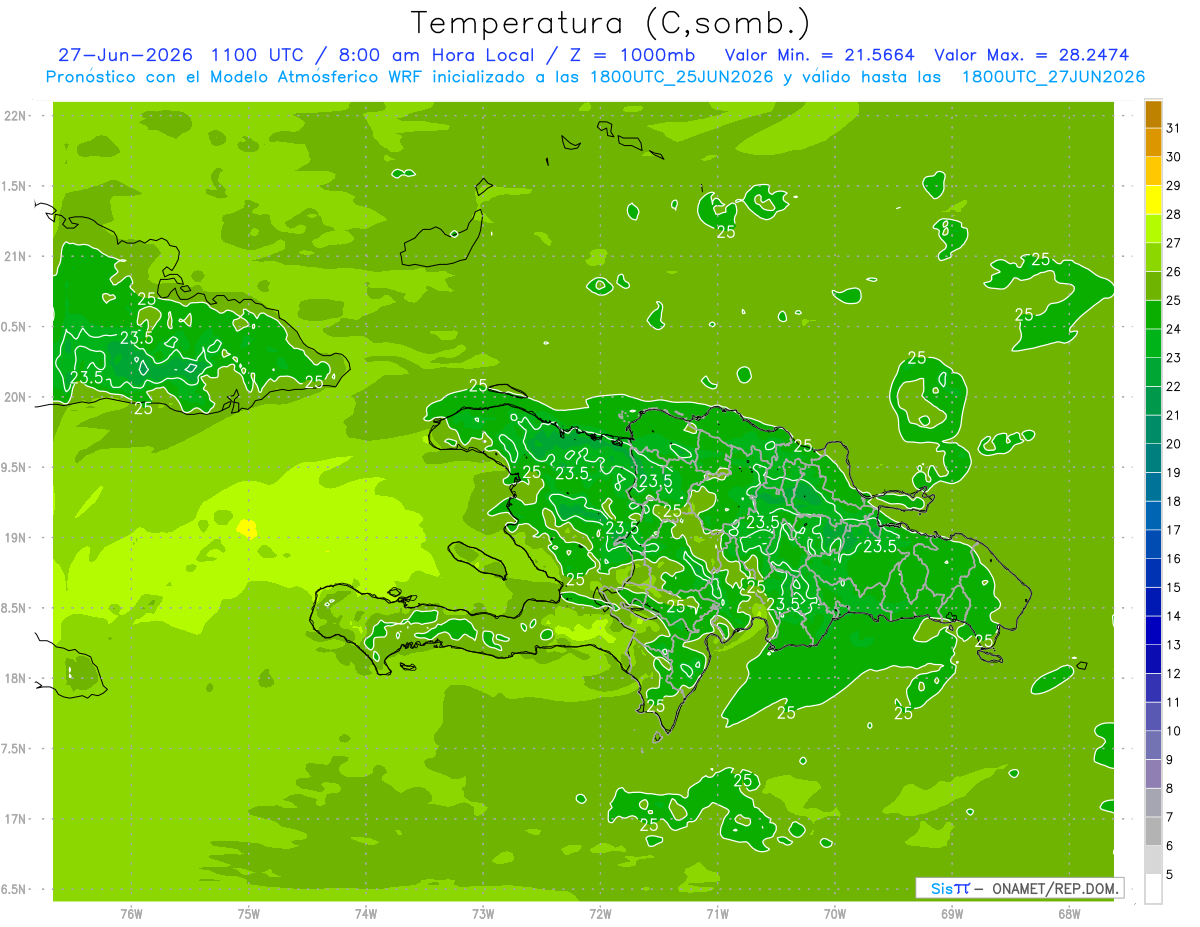
Task: Click the colorbar scale label '27'
Action: coord(1174,243)
